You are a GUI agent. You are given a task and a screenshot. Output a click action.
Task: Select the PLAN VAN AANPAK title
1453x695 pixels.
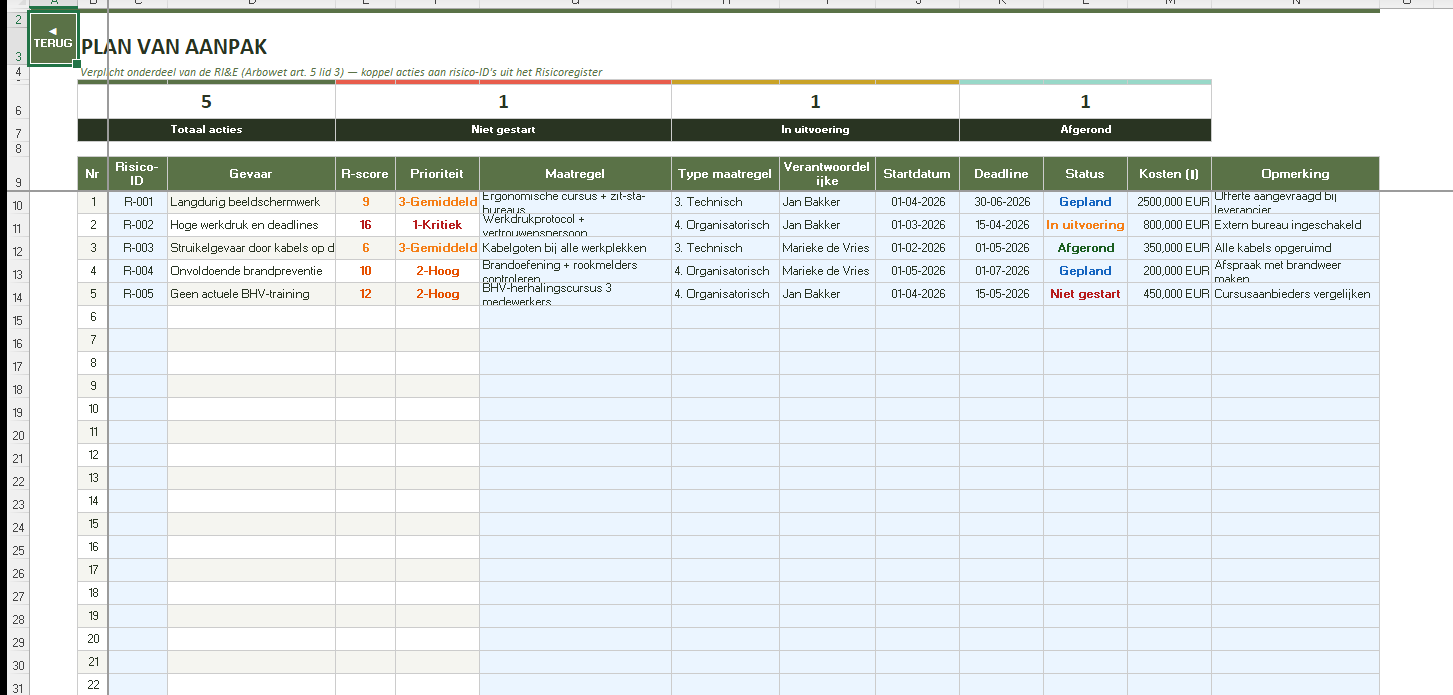pyautogui.click(x=175, y=47)
